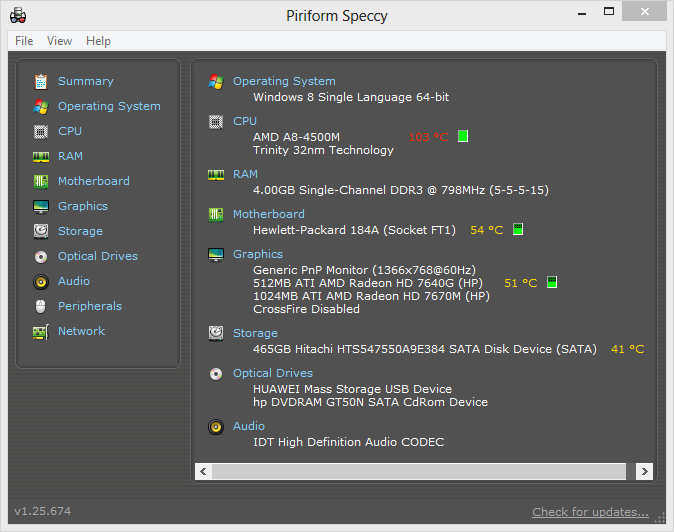
Task: Open the File menu
Action: 24,41
